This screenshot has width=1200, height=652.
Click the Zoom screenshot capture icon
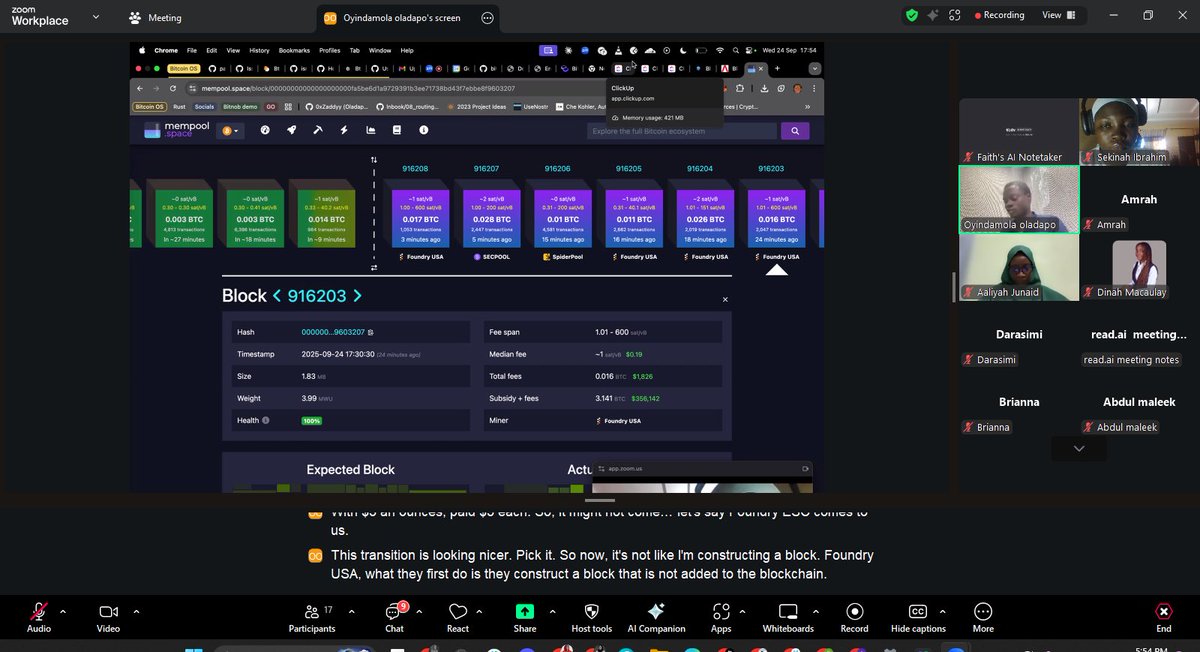coord(955,15)
